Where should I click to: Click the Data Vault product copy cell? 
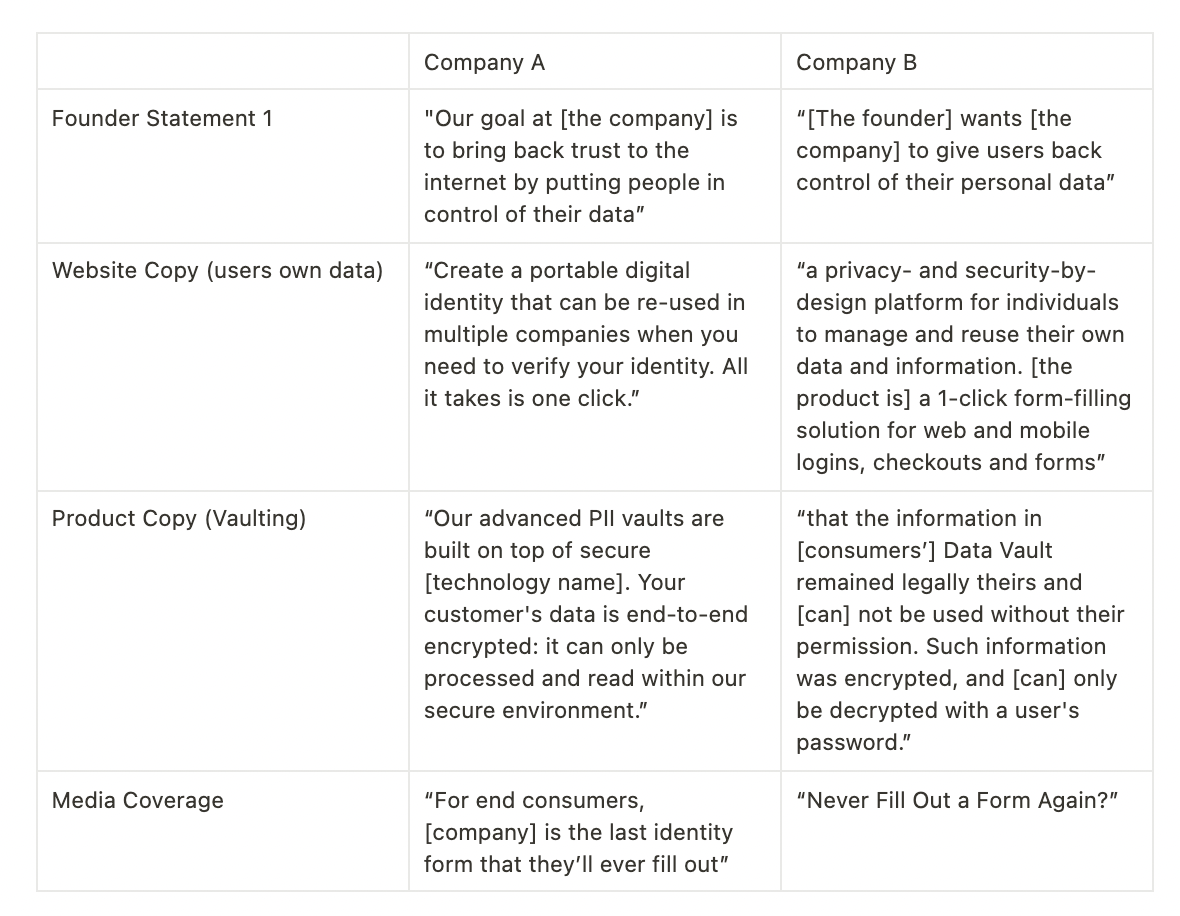click(958, 630)
